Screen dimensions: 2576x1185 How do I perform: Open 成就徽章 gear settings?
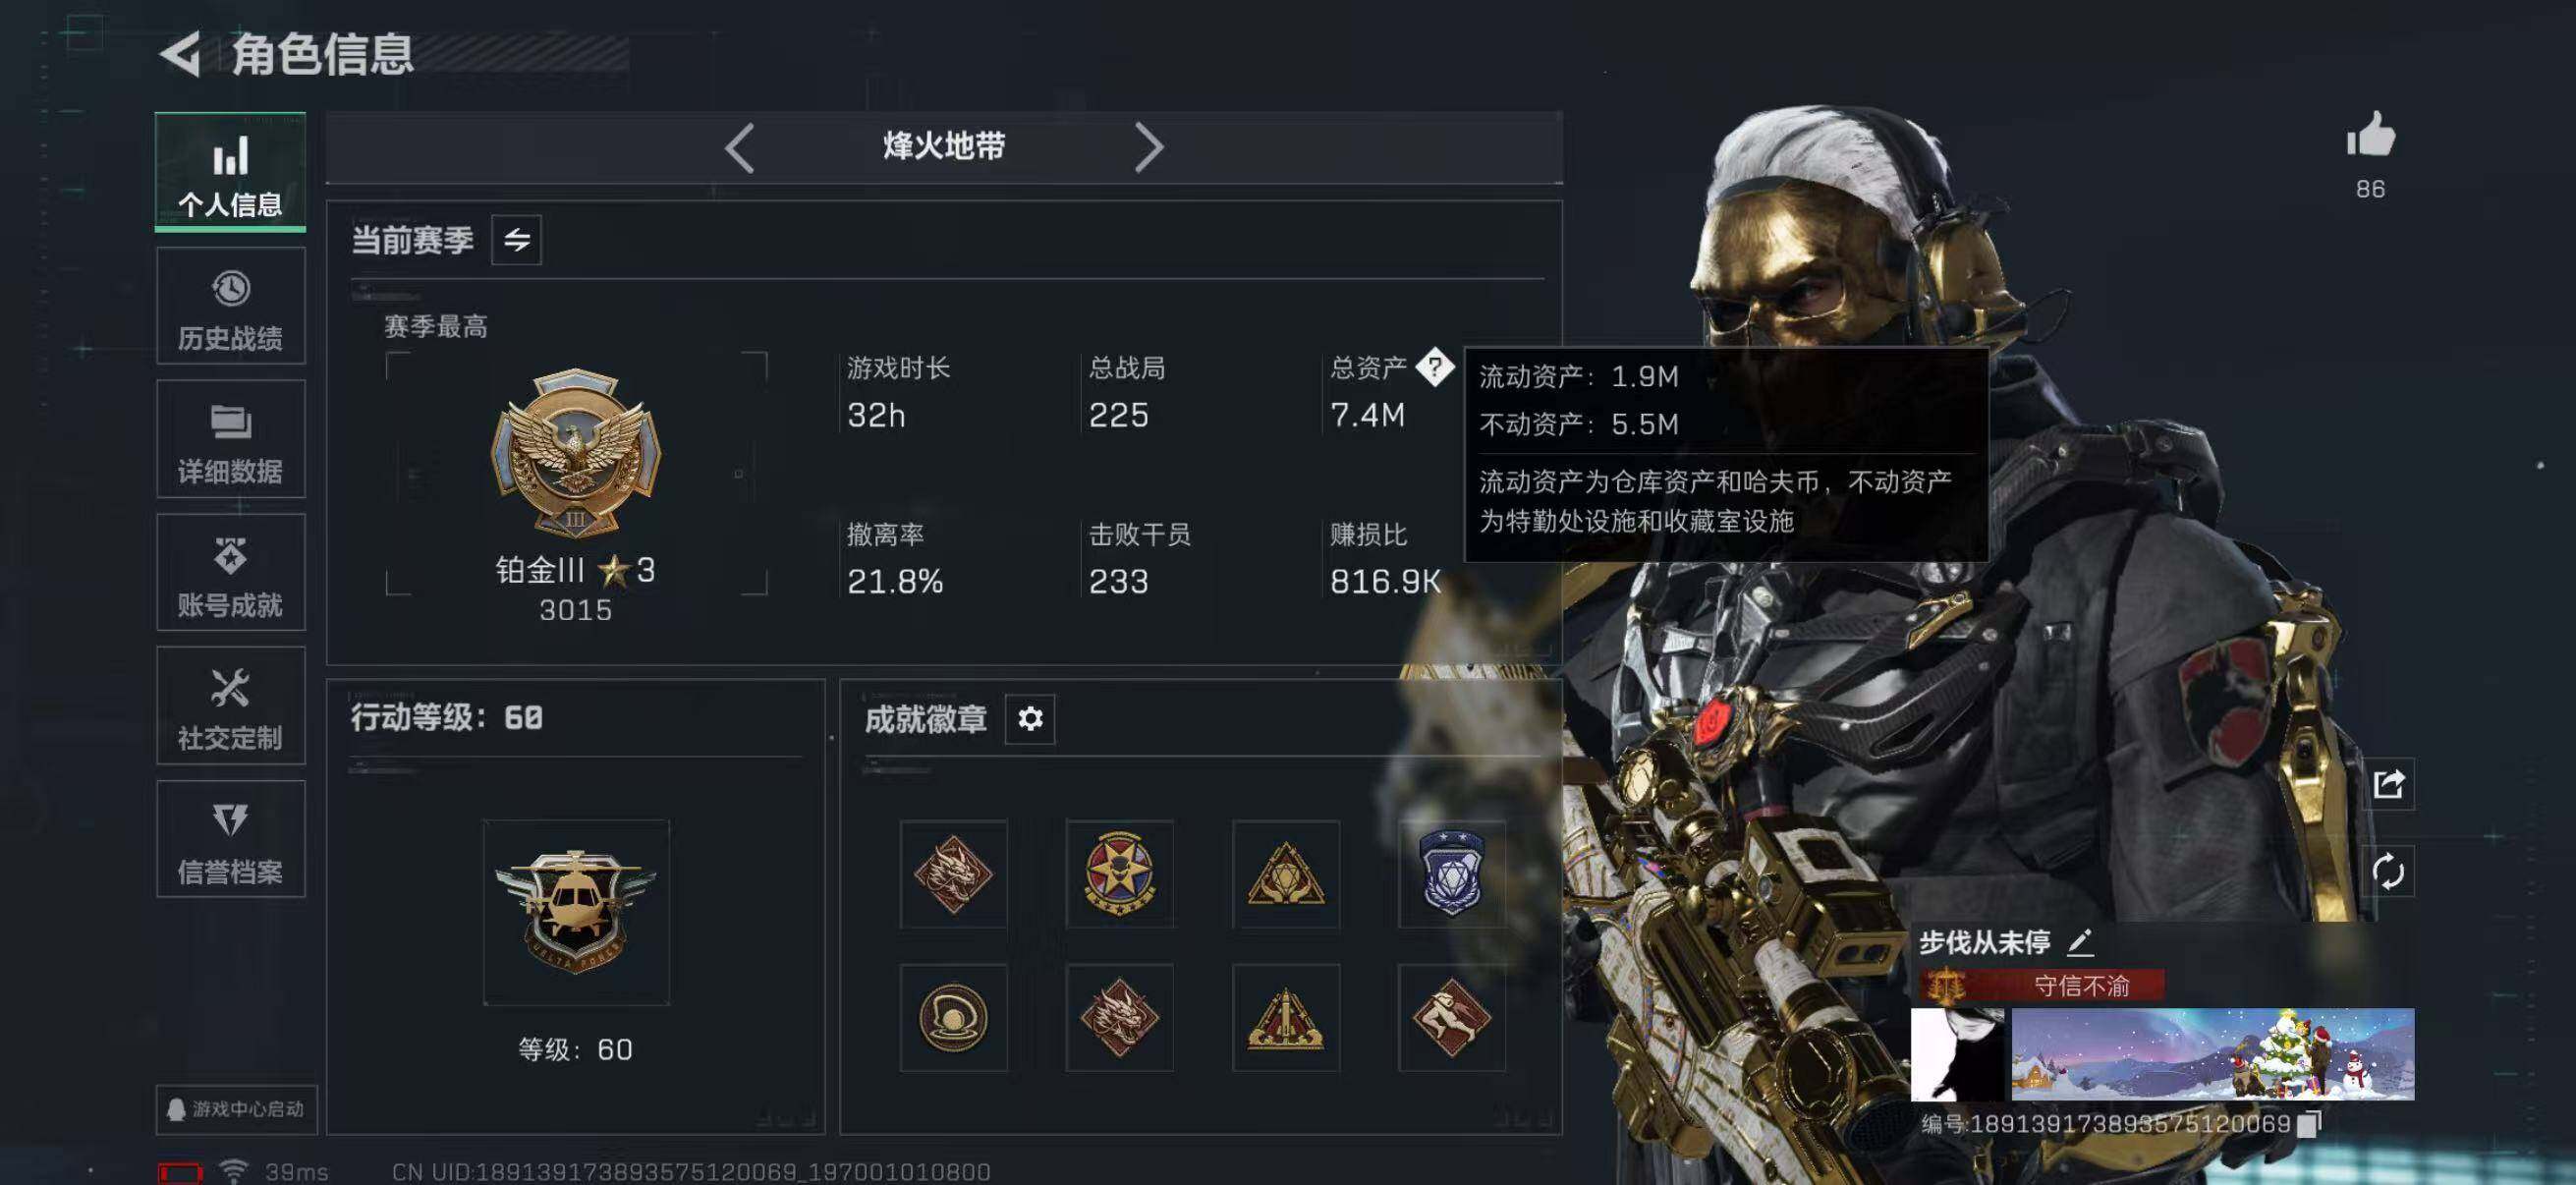pos(1030,718)
